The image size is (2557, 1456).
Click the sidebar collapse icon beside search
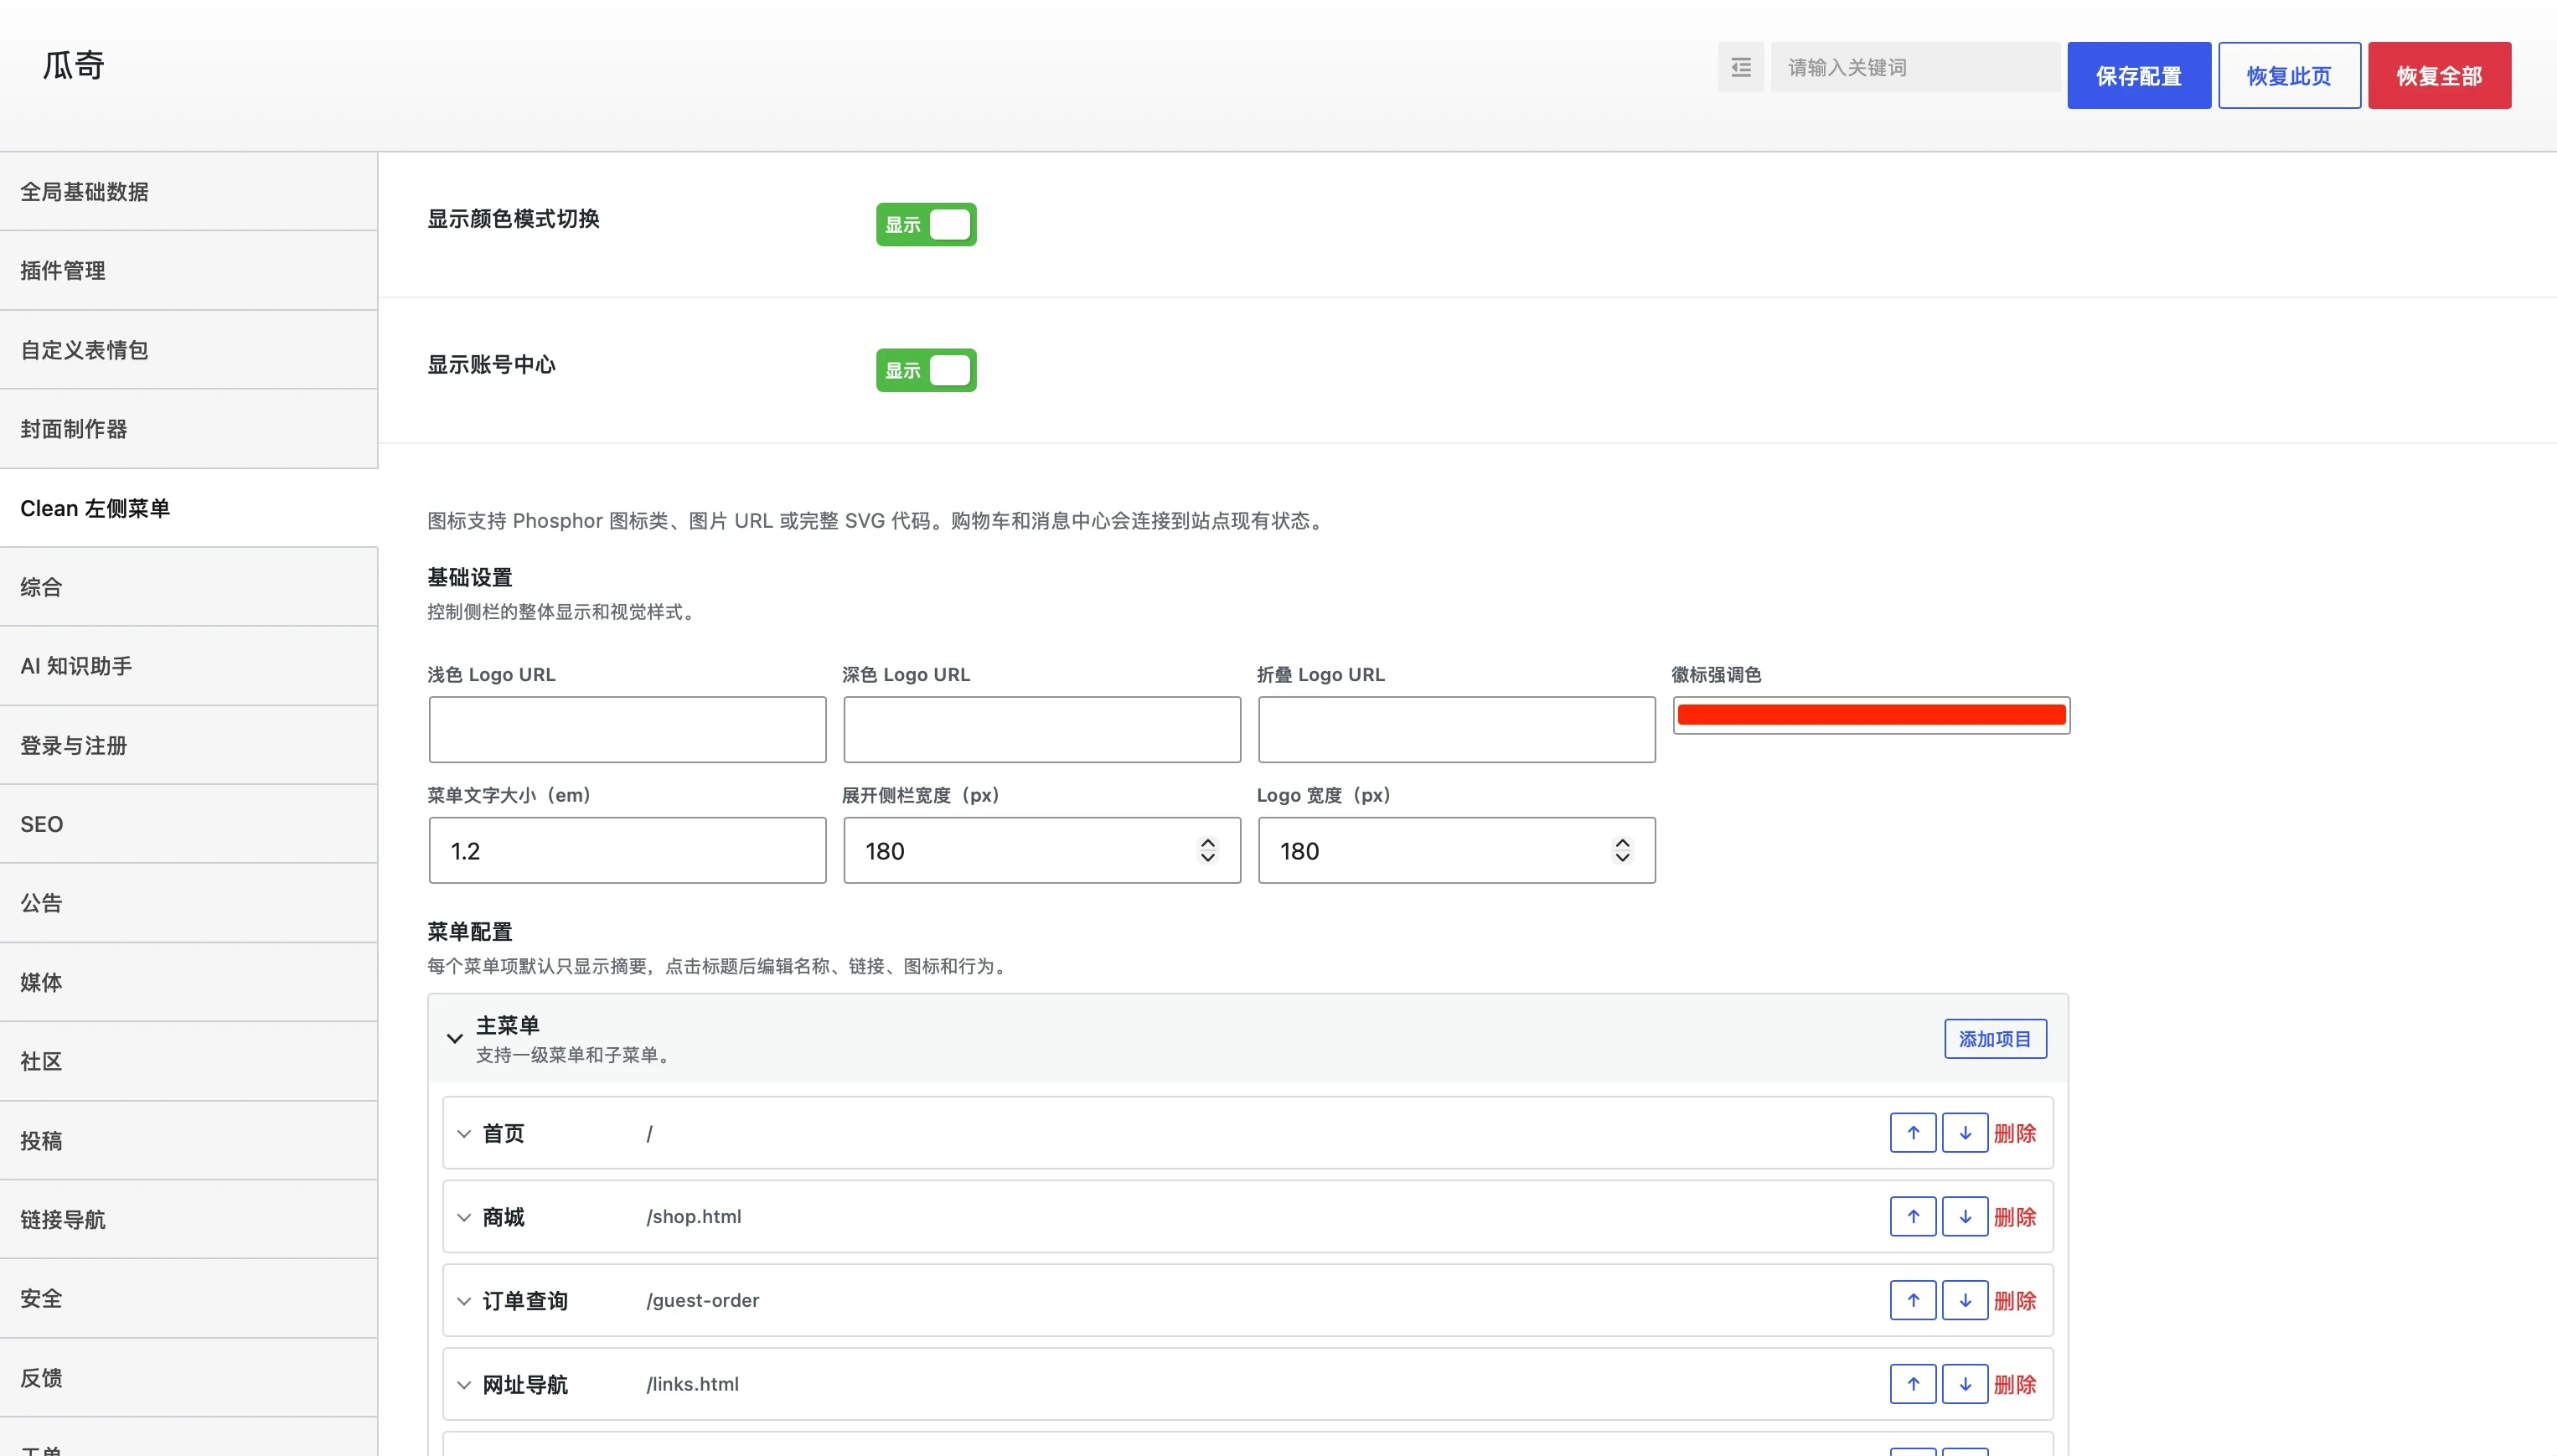pos(1740,67)
